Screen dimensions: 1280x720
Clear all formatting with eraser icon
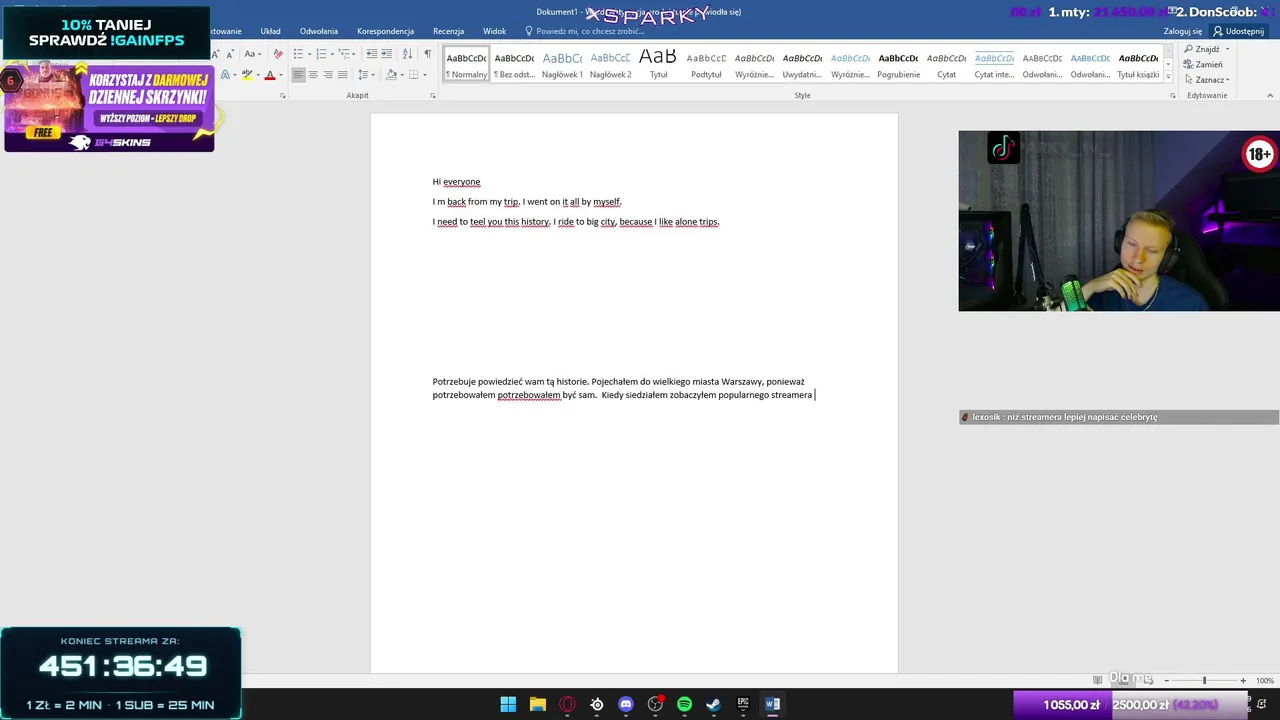pyautogui.click(x=278, y=54)
